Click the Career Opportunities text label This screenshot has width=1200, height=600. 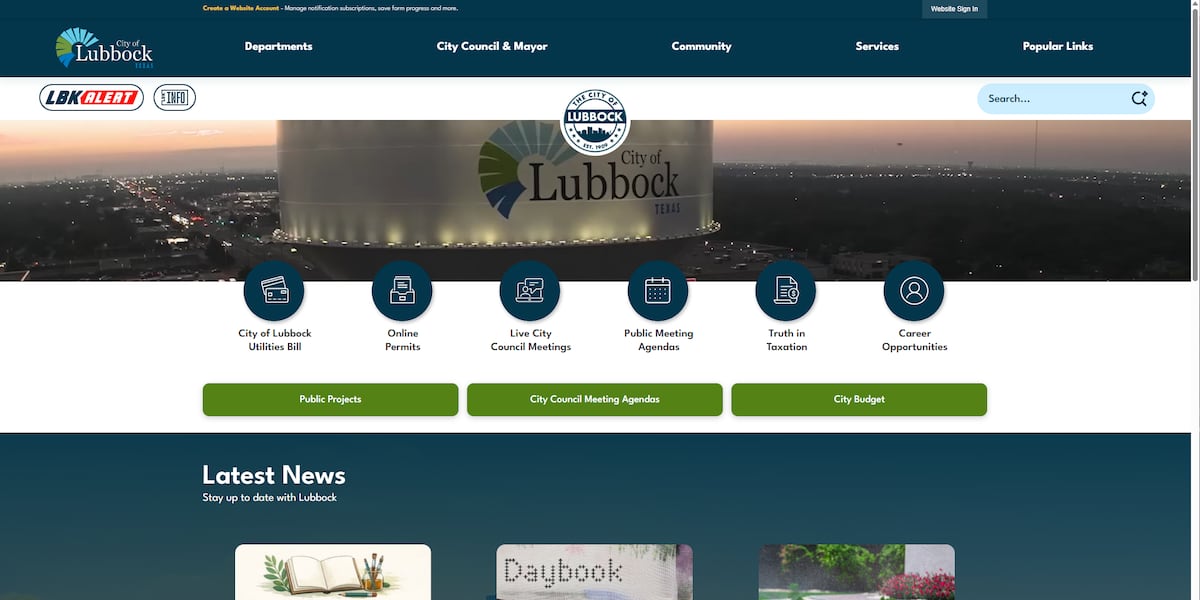(x=915, y=340)
